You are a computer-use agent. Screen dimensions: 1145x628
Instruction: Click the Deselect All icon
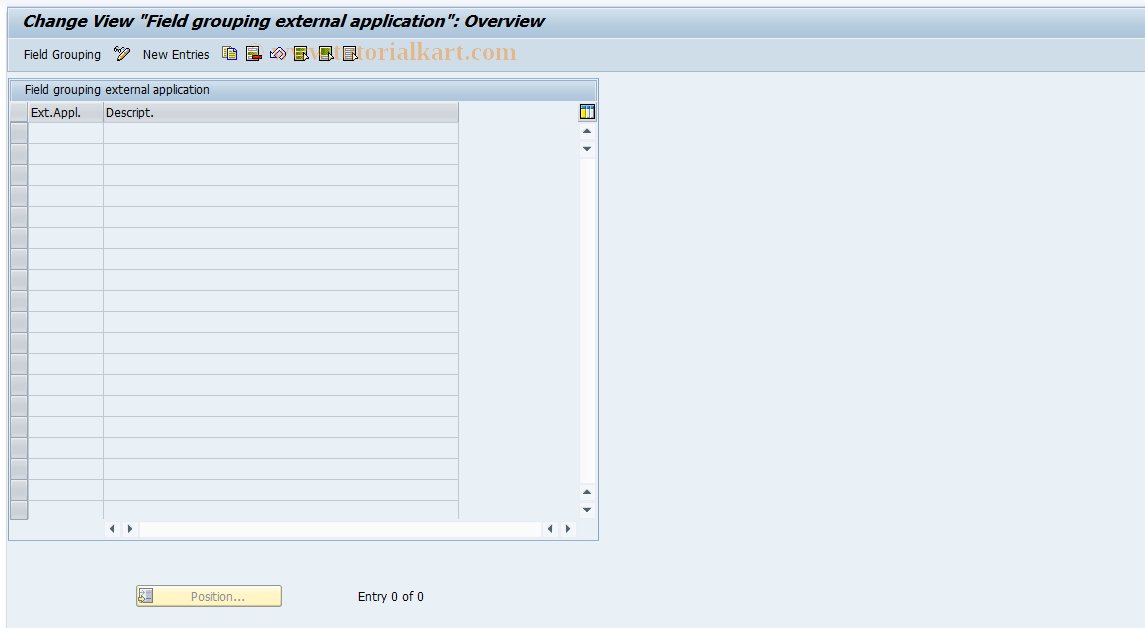click(350, 54)
